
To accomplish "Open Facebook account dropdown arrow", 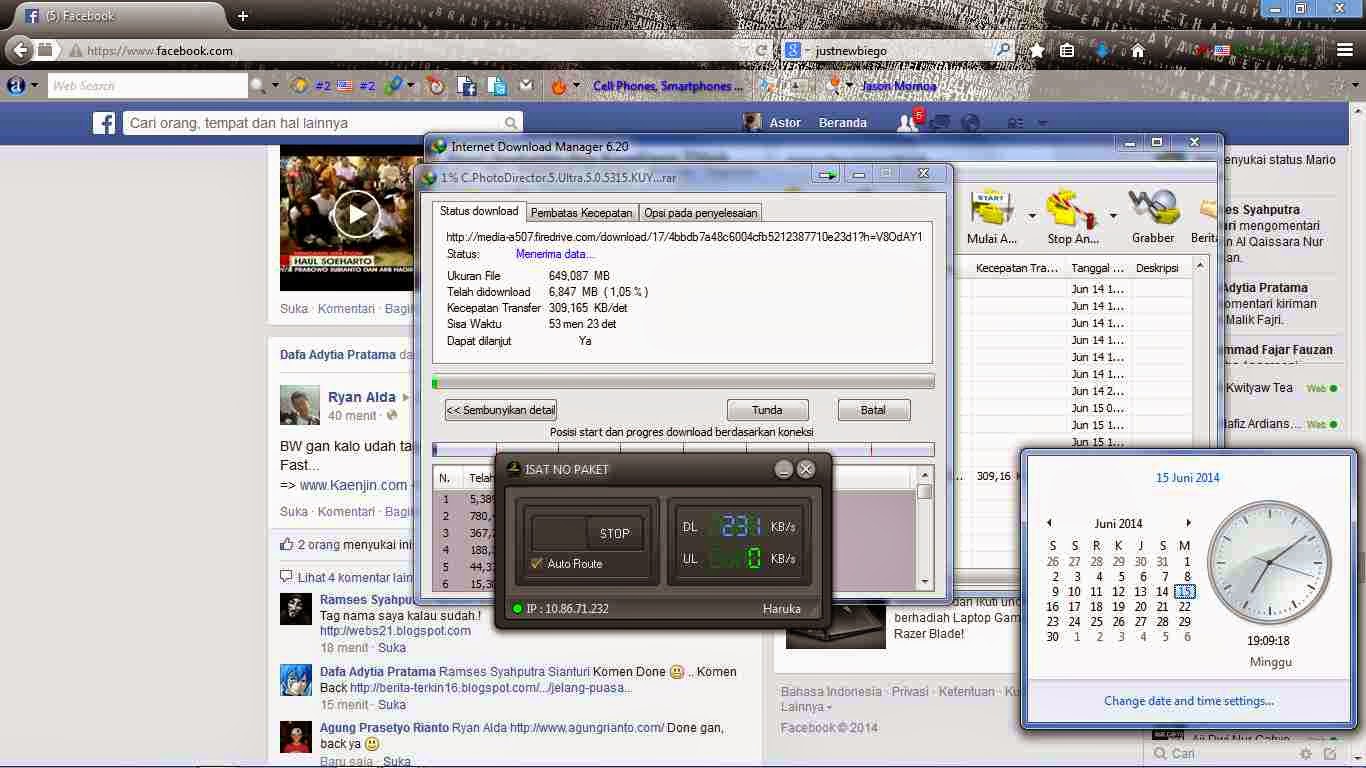I will coord(1042,123).
